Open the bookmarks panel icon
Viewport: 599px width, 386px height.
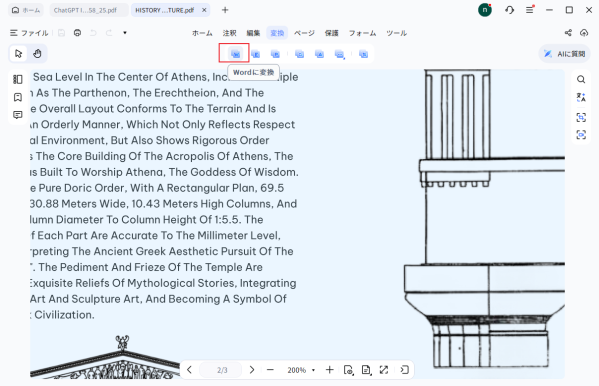[18, 97]
